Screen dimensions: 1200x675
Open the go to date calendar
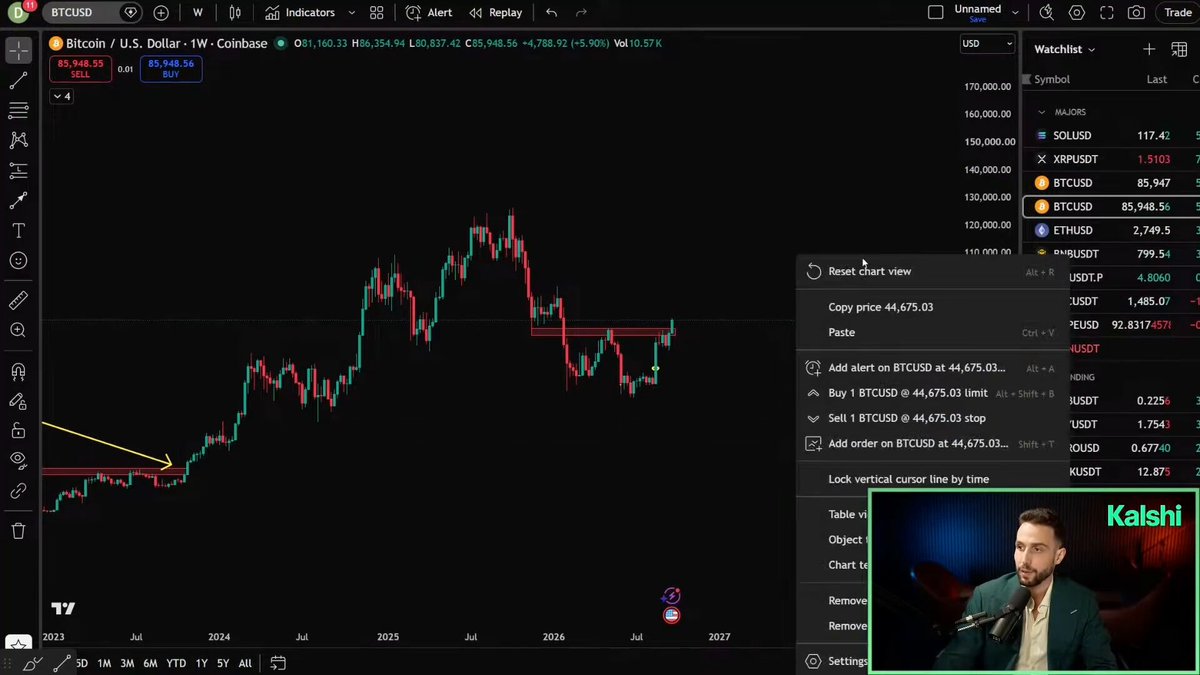278,663
